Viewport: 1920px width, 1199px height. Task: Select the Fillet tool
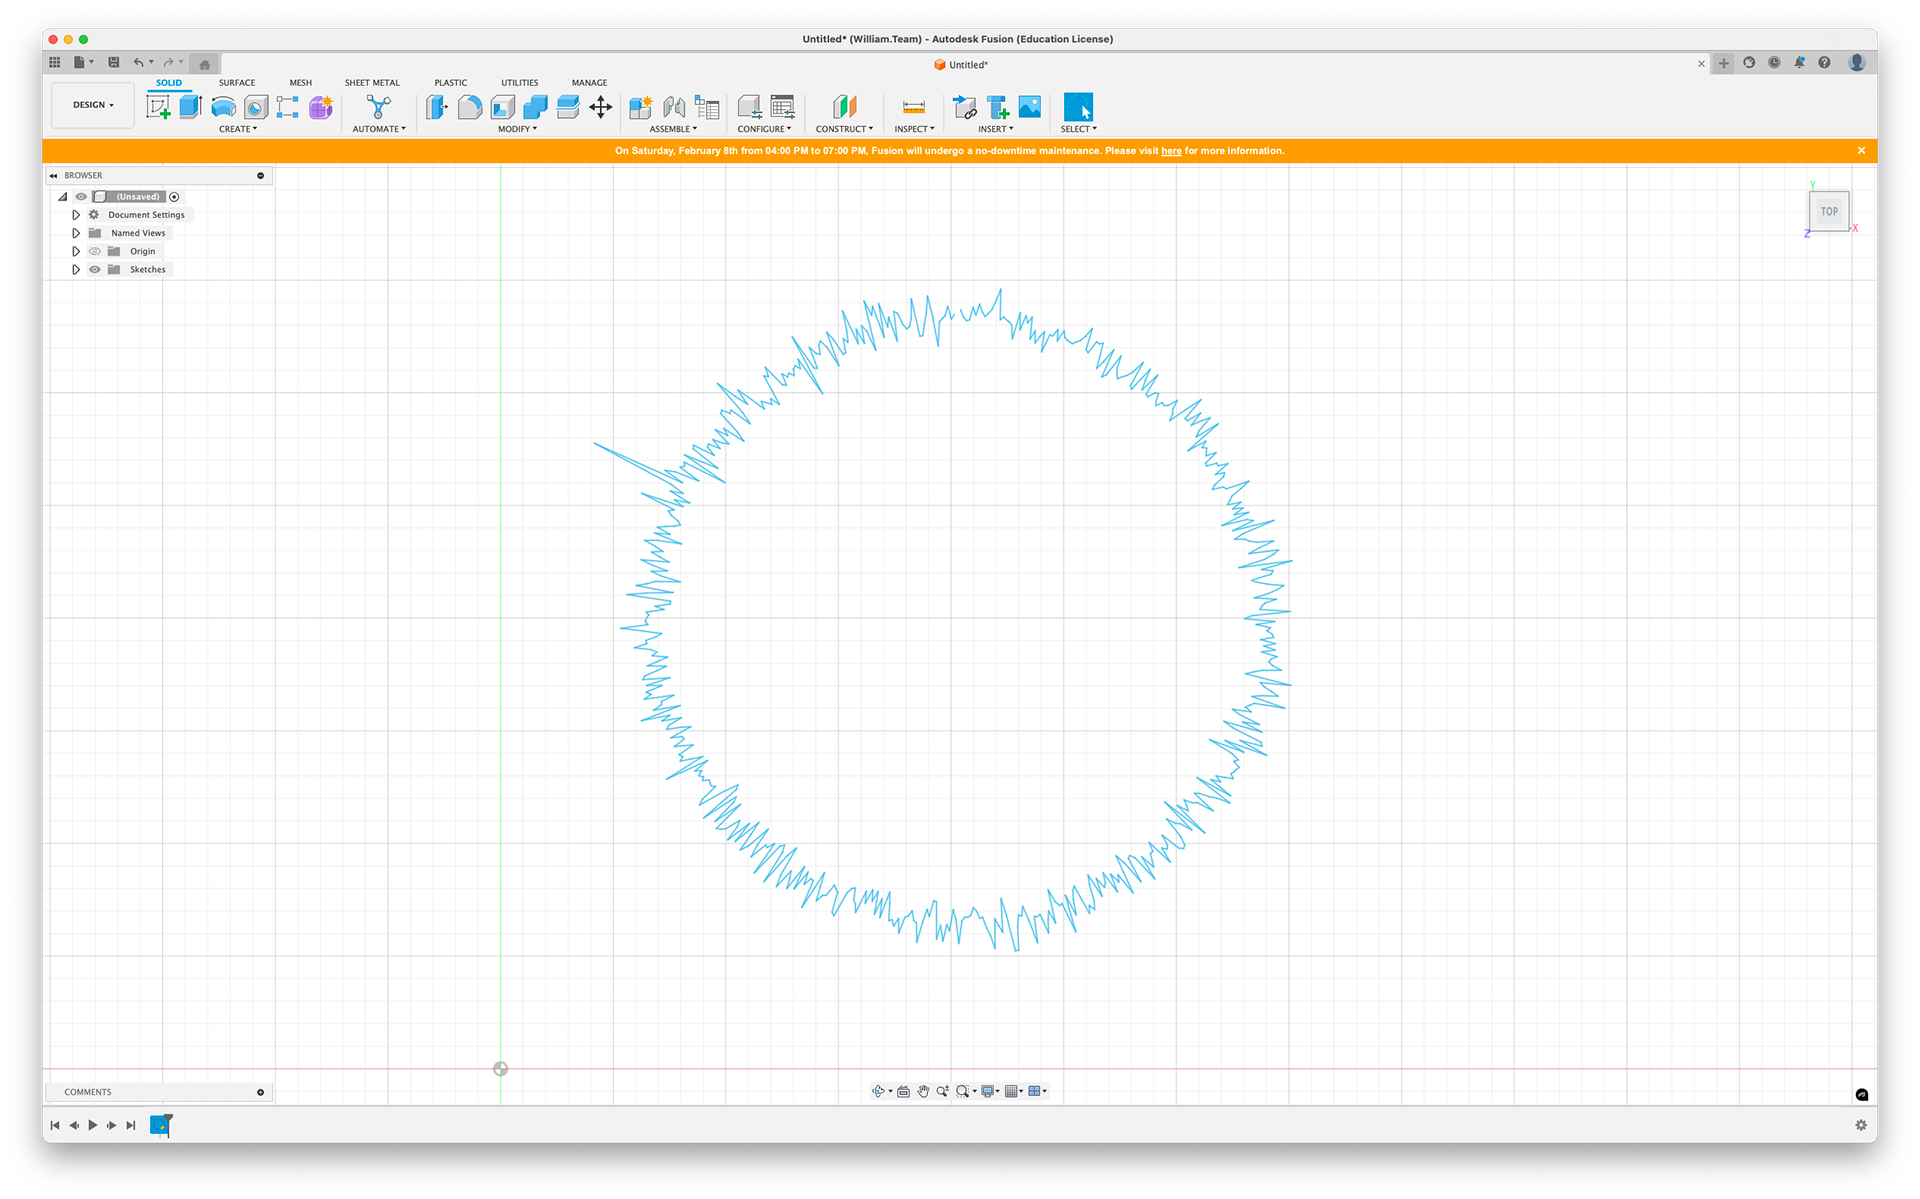pyautogui.click(x=470, y=107)
